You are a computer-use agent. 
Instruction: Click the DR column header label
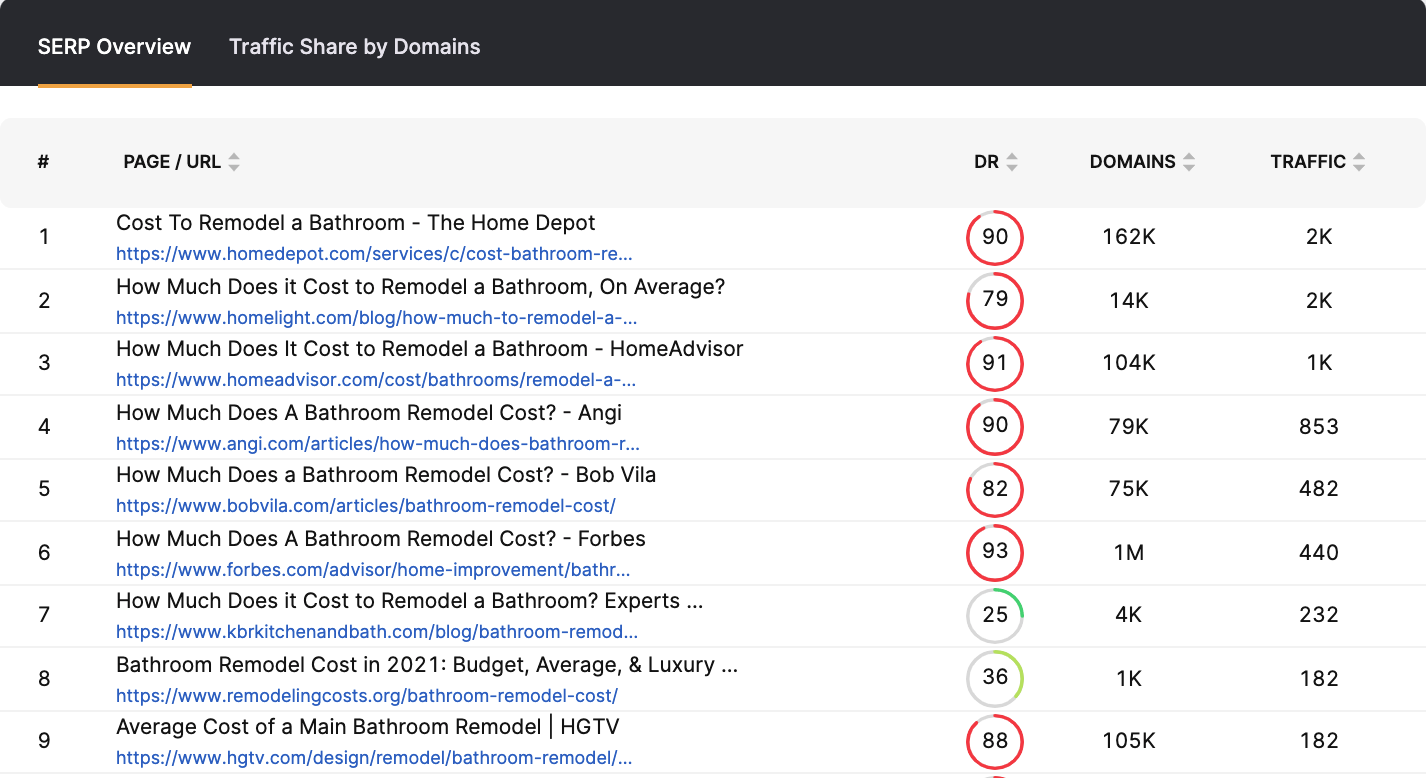click(x=986, y=162)
